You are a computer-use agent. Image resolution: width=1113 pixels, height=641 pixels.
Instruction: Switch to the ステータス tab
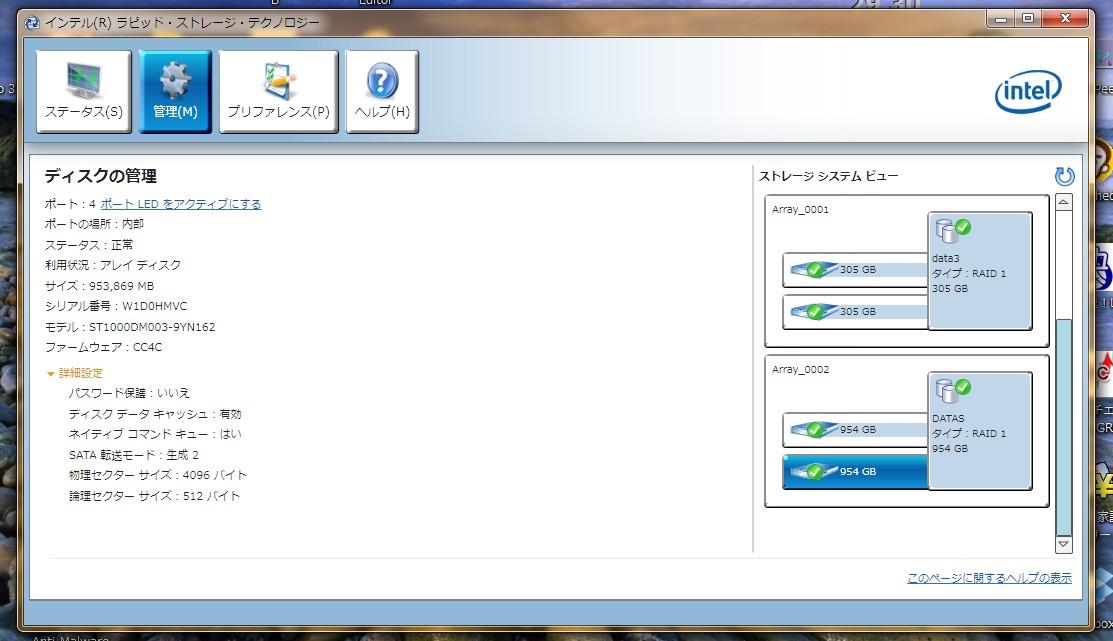point(83,88)
